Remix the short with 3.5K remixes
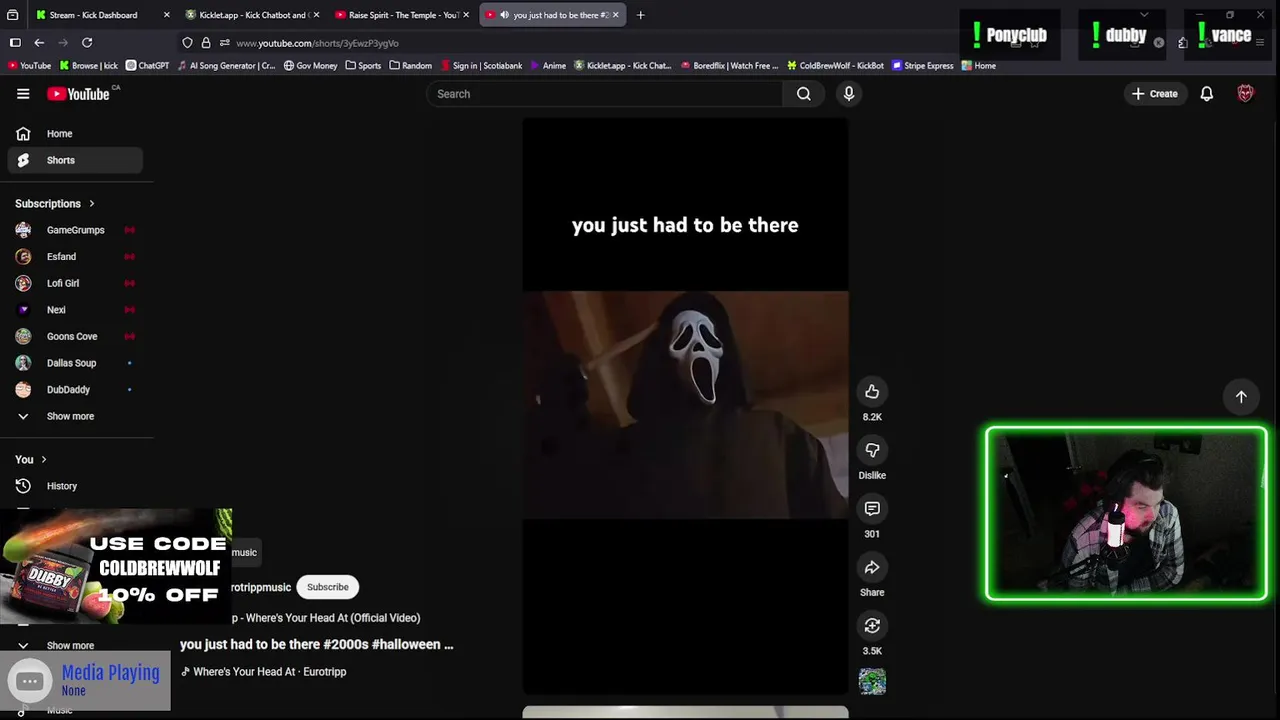1280x720 pixels. 872,626
